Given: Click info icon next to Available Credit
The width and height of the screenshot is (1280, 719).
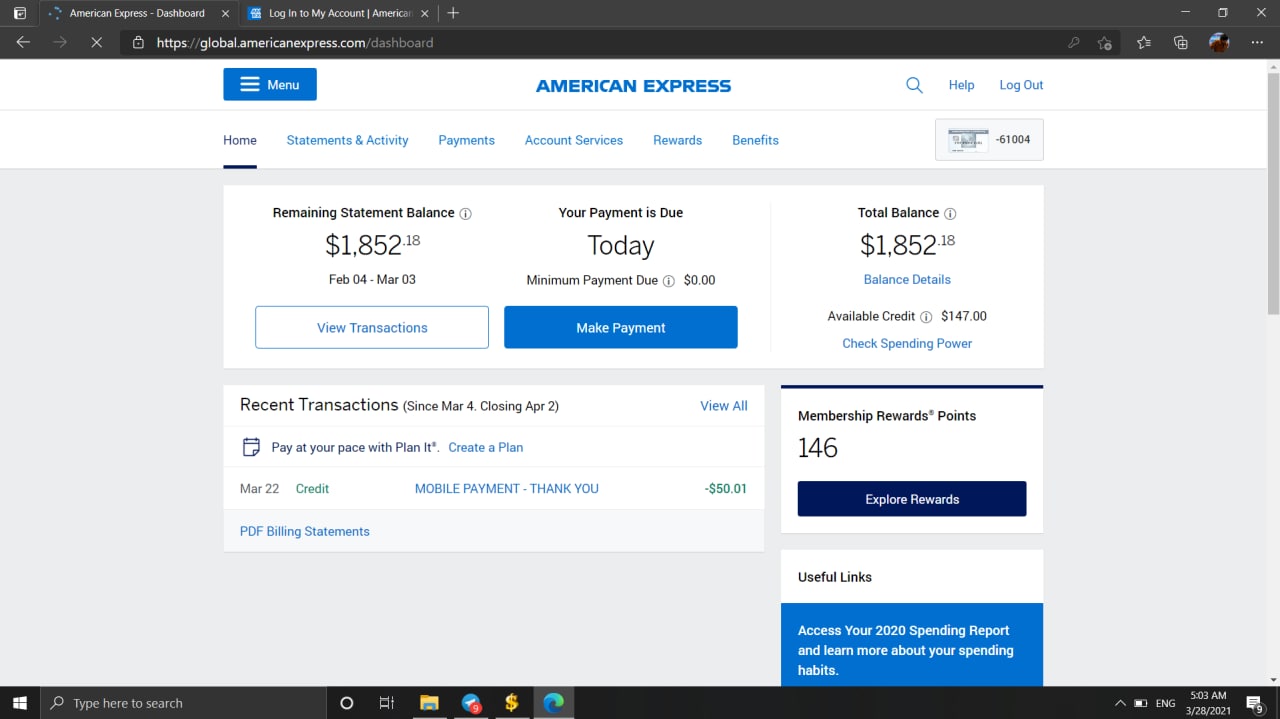Looking at the screenshot, I should (x=926, y=317).
